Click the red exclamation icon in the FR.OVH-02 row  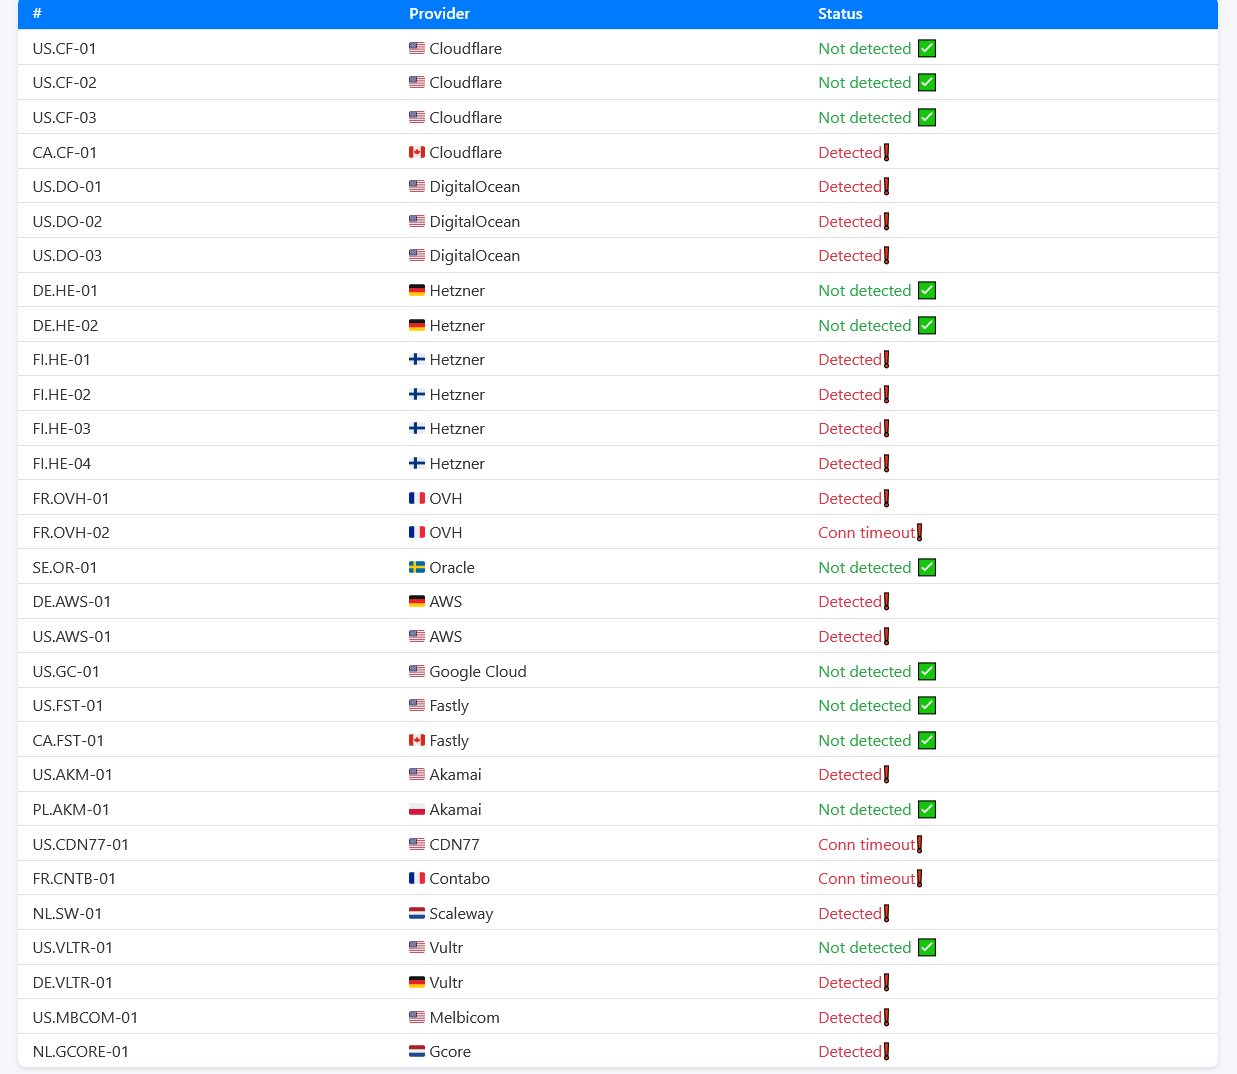tap(919, 532)
